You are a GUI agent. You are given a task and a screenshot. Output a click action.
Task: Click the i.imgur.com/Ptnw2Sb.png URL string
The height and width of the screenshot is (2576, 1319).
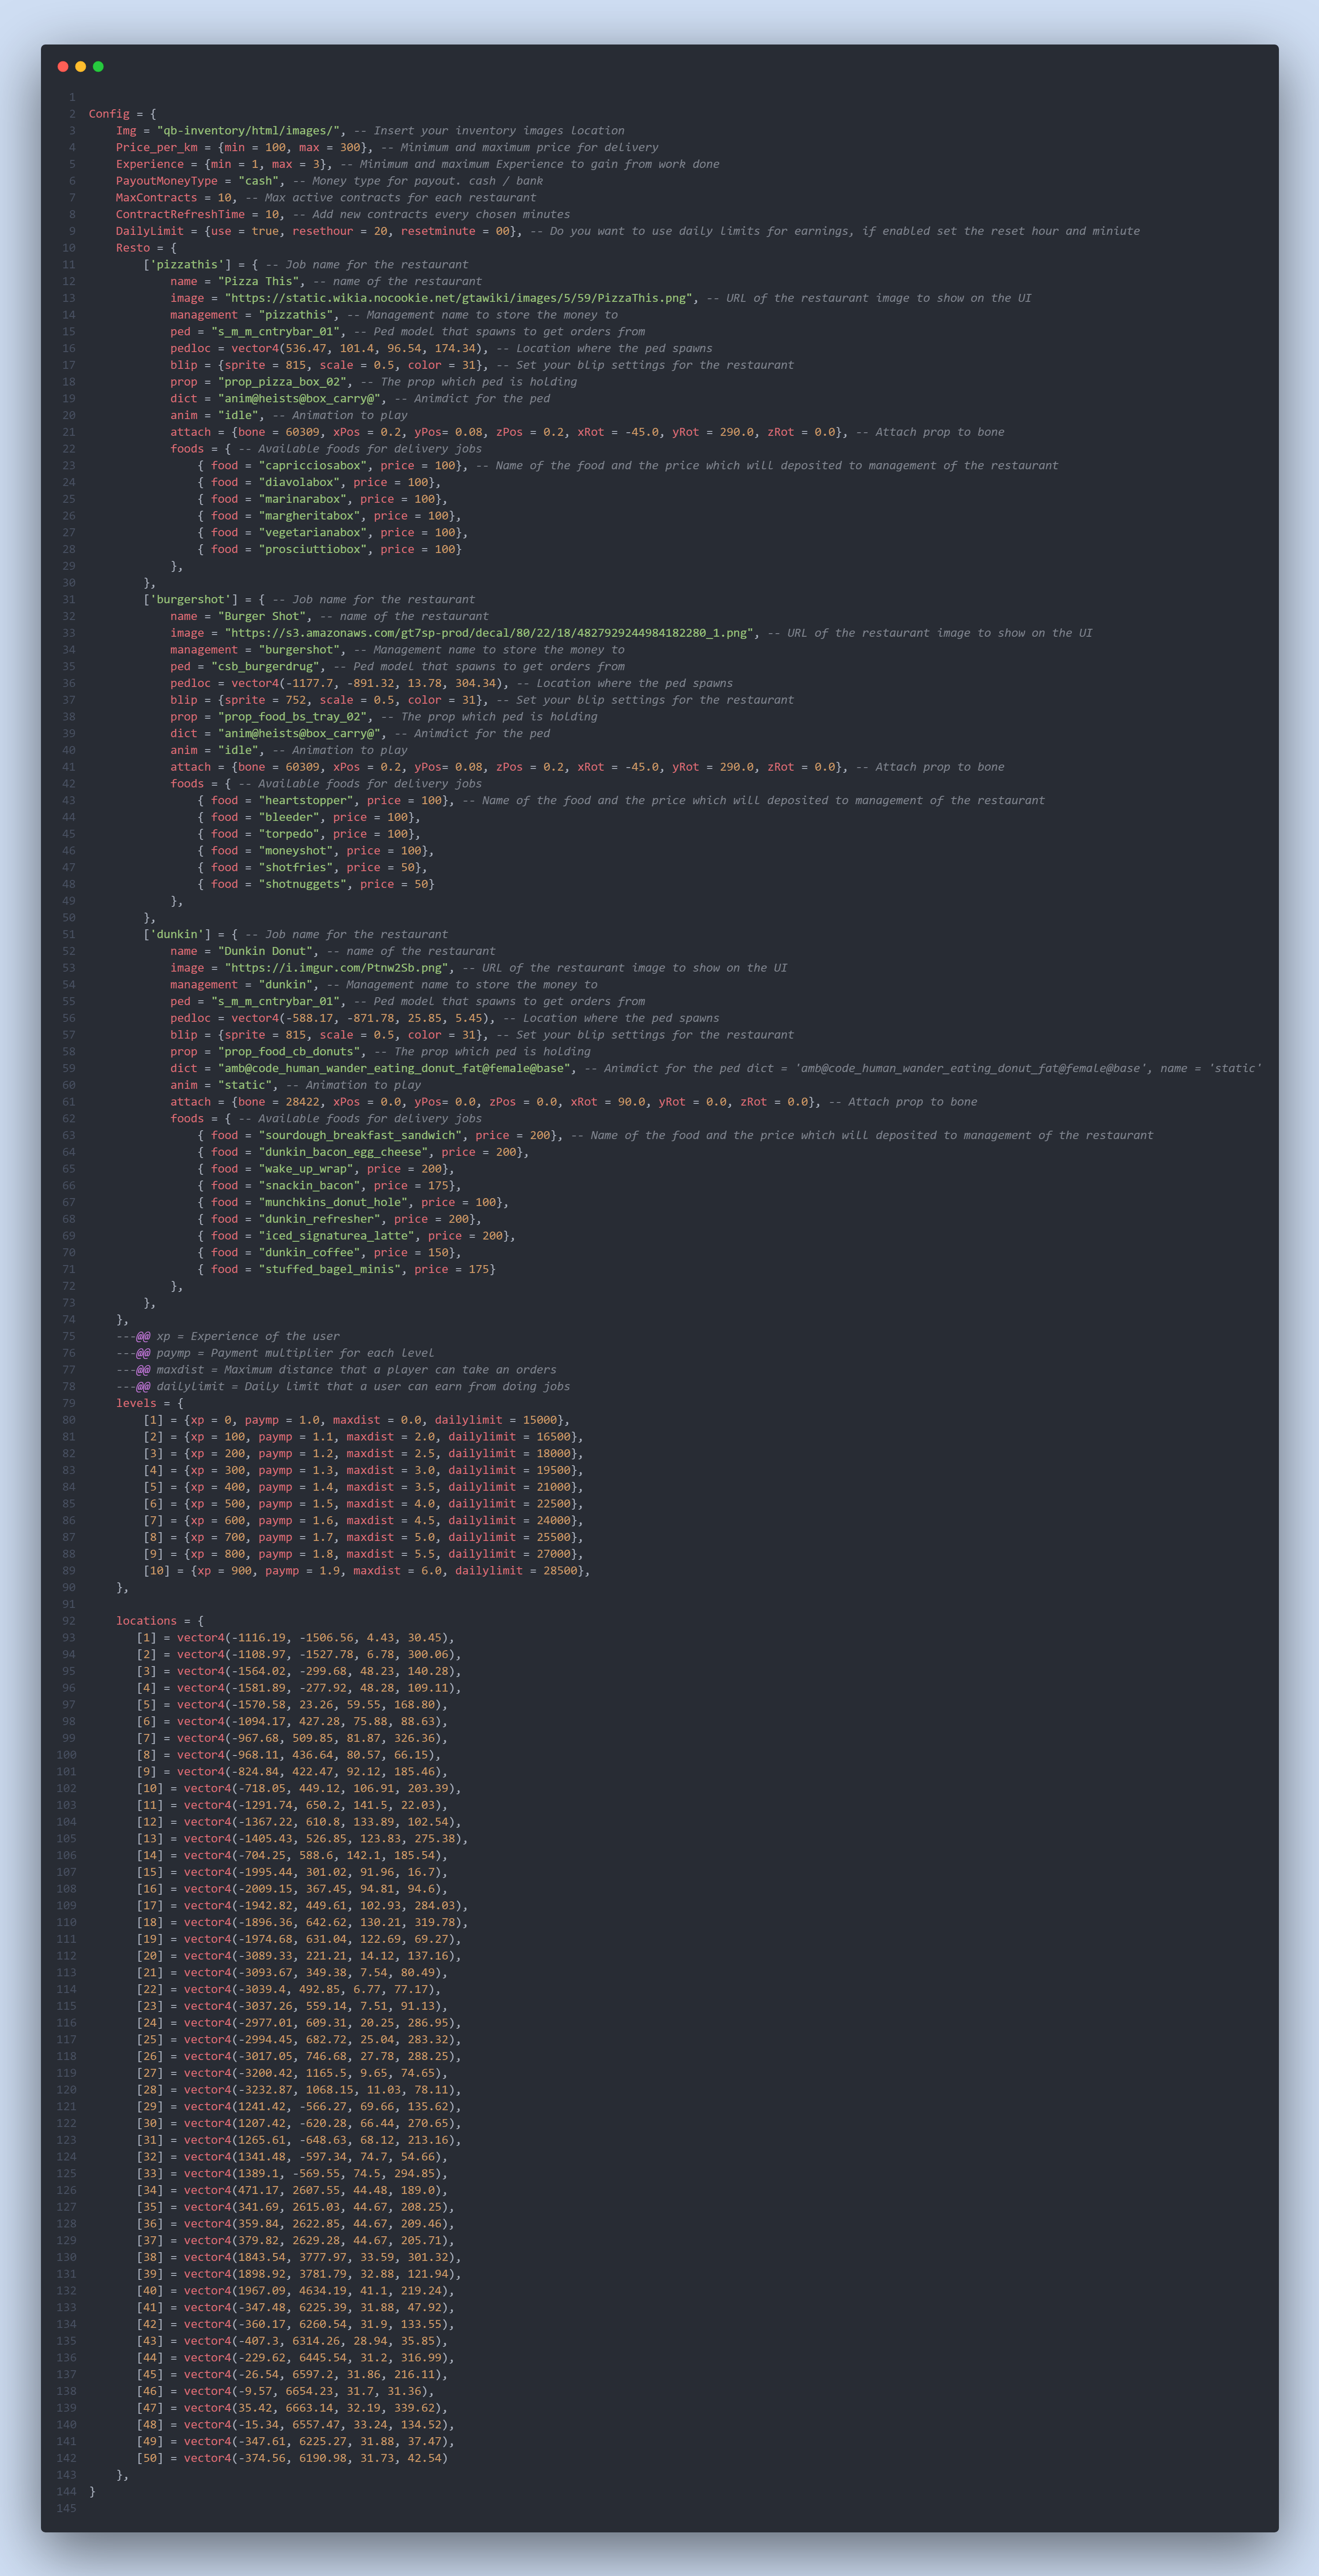pyautogui.click(x=336, y=968)
